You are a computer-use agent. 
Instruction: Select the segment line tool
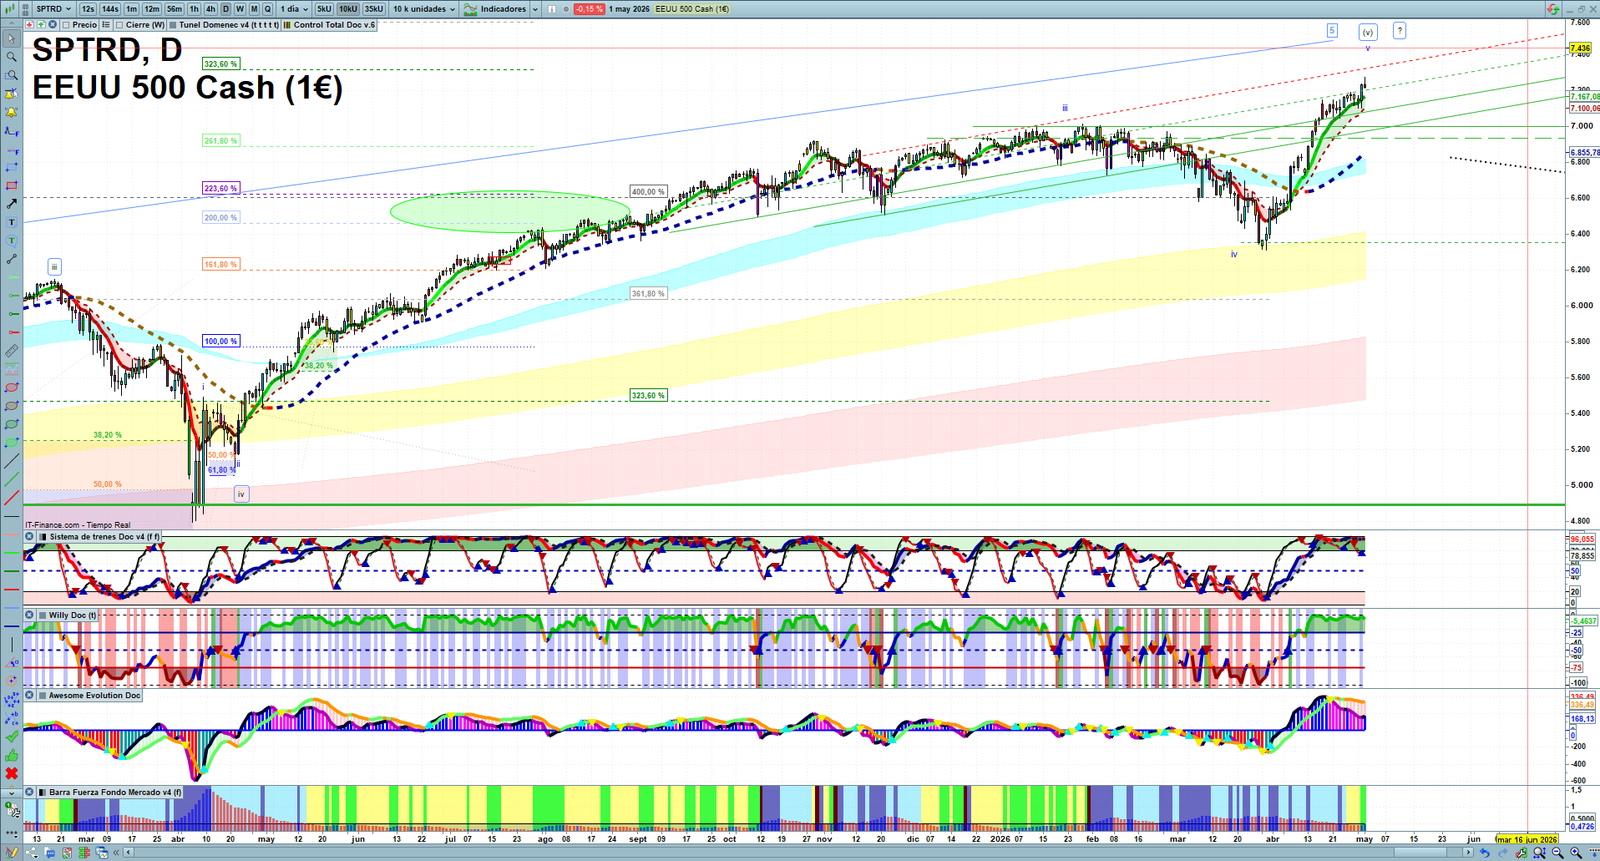[x=12, y=259]
